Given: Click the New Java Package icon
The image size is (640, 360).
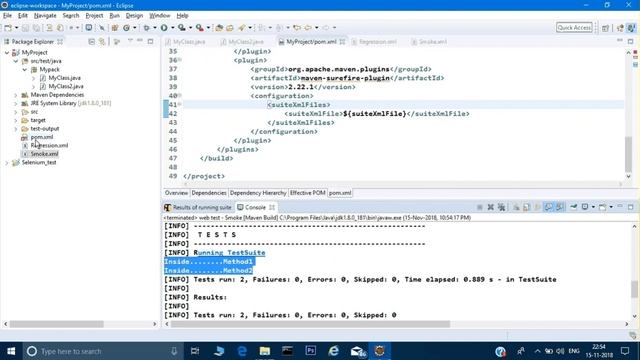Looking at the screenshot, I should pos(115,28).
